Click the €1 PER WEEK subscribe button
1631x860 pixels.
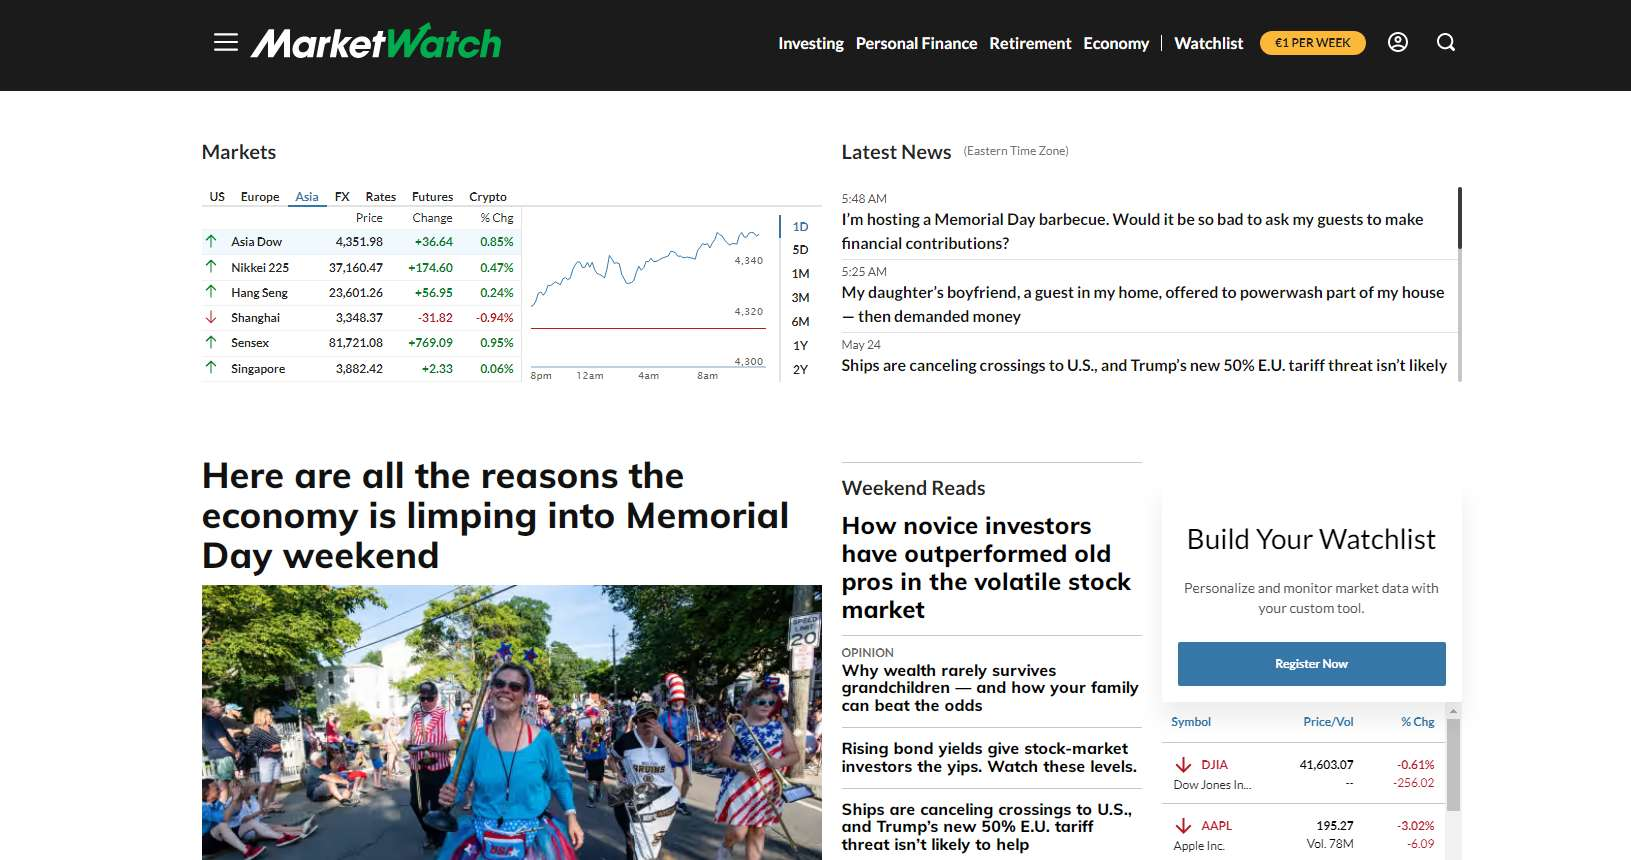[x=1312, y=43]
